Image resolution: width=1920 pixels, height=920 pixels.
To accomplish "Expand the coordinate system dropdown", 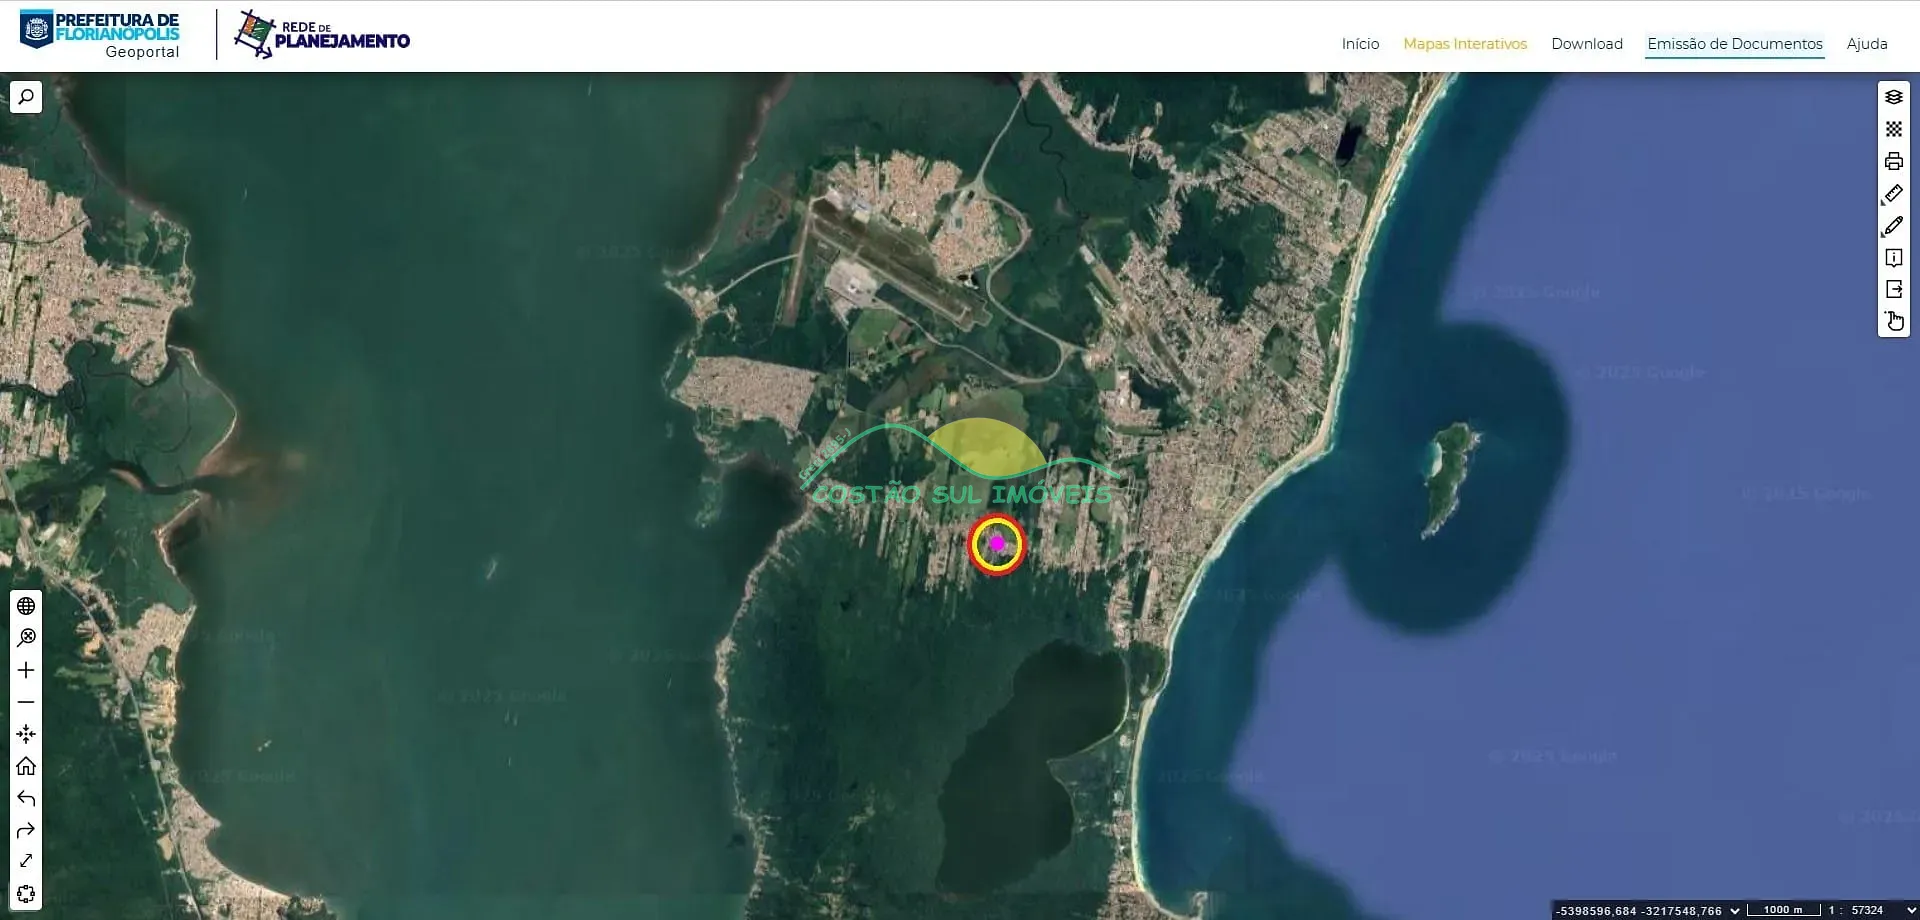I will click(1735, 910).
